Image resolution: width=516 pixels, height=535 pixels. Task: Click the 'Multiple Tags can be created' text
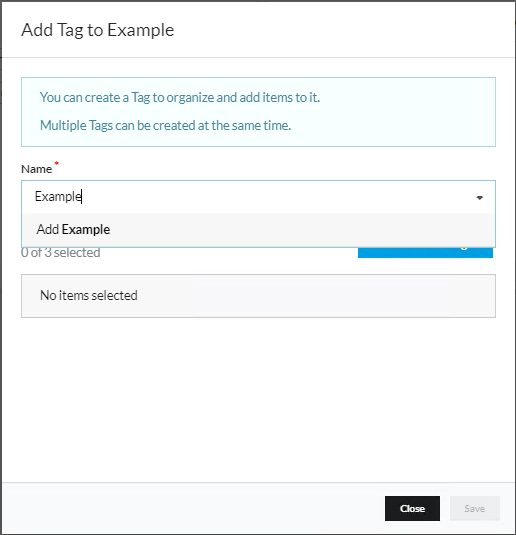click(166, 126)
